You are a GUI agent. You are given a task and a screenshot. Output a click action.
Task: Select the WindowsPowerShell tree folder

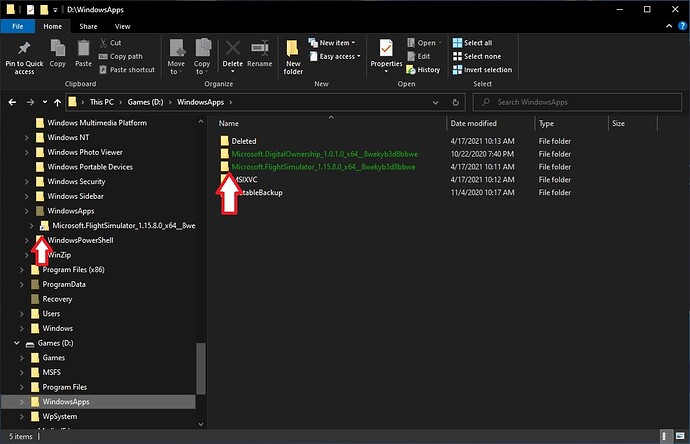tap(80, 240)
